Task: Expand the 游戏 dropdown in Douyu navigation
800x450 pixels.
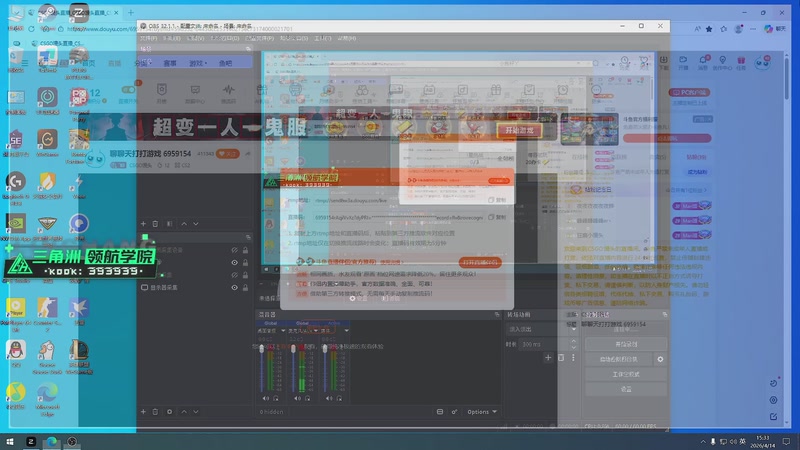Action: click(198, 63)
